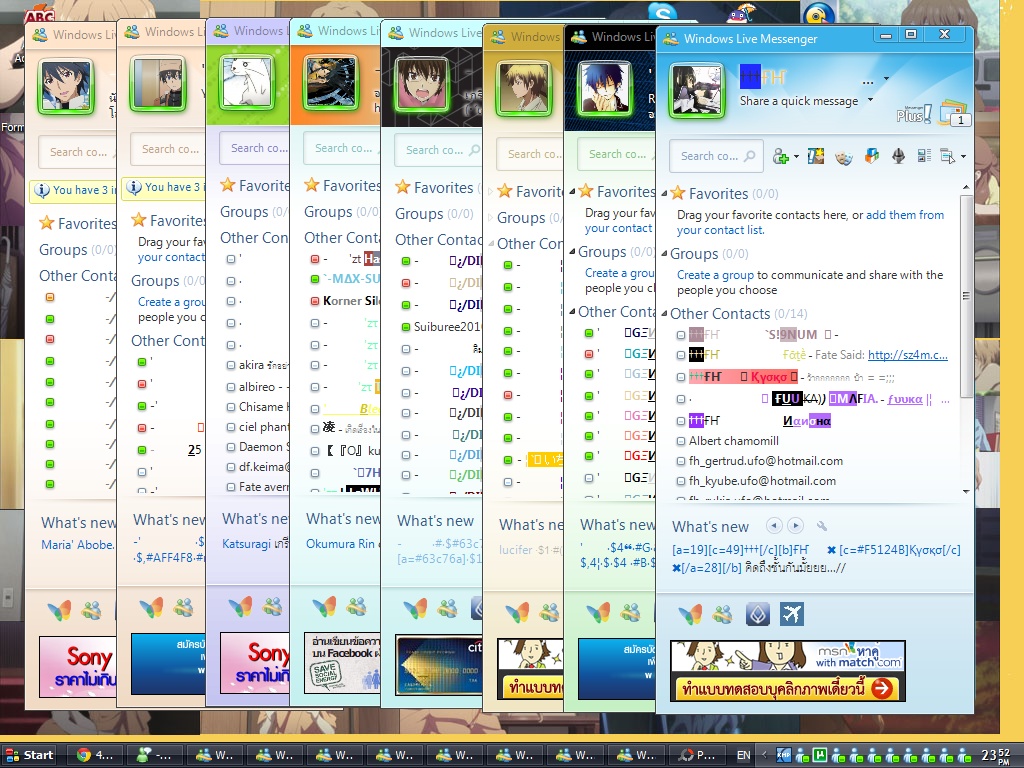The image size is (1024, 768).
Task: Expand Favorites in the blond-avatar window
Action: coord(491,191)
